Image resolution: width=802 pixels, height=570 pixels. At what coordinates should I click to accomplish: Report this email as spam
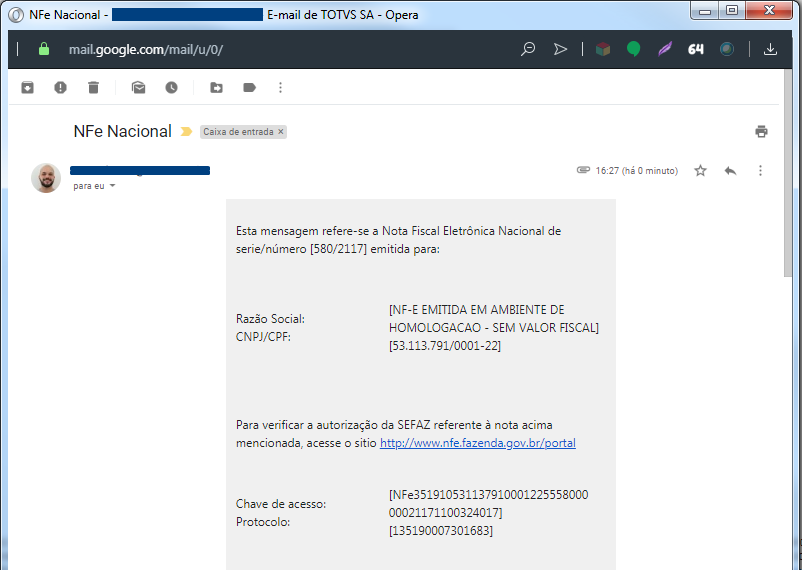pyautogui.click(x=60, y=87)
